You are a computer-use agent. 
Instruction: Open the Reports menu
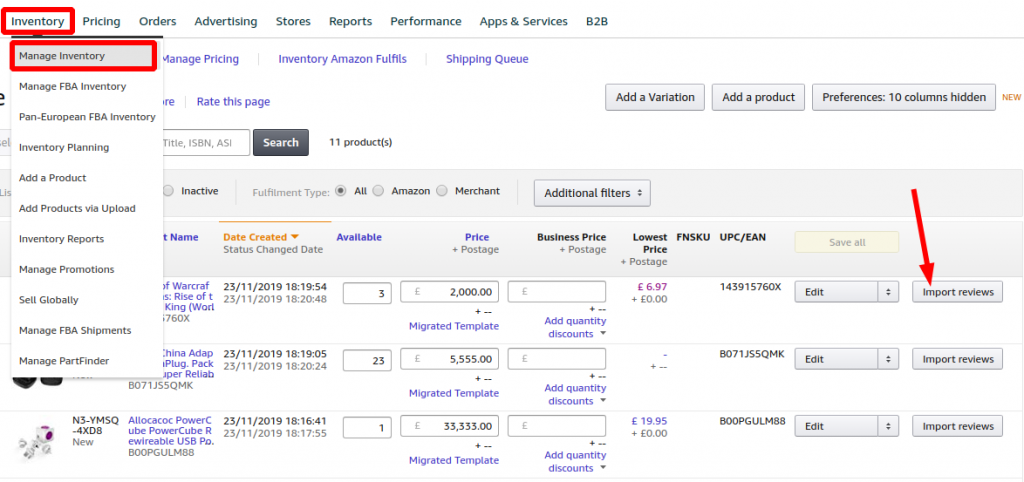coord(351,22)
